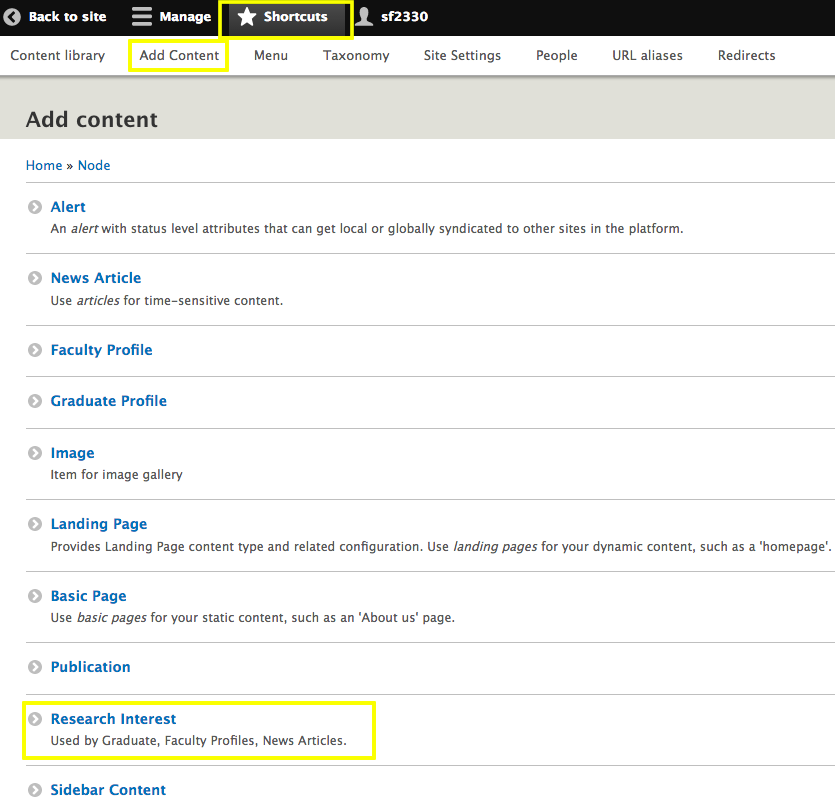835x809 pixels.
Task: Click the arrow bullet icon beside Alert
Action: tap(35, 207)
